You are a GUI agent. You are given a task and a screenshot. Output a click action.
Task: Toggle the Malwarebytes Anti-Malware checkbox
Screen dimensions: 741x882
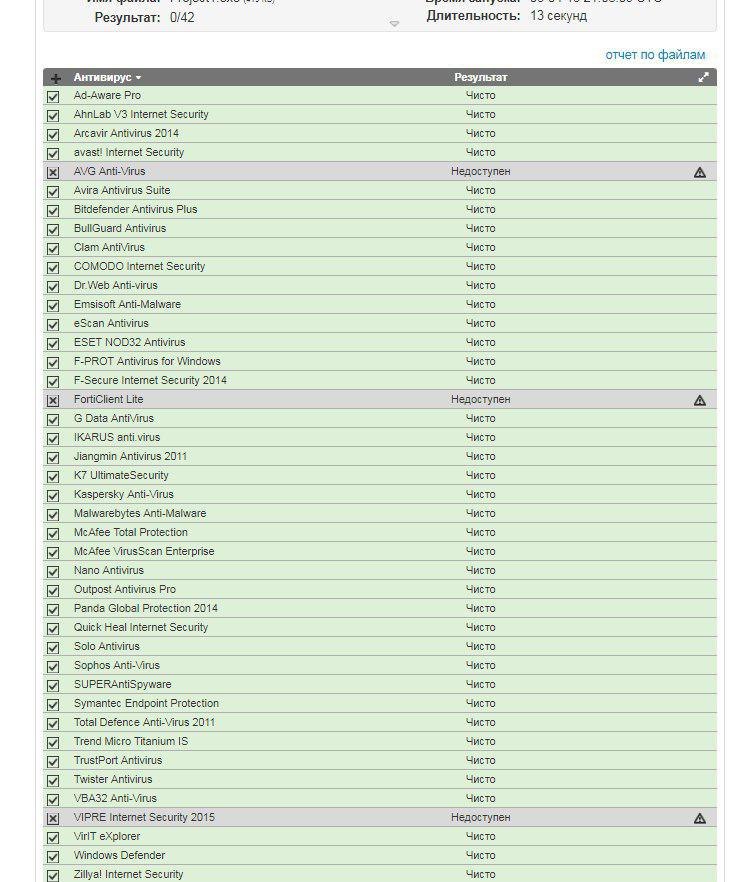tap(53, 515)
